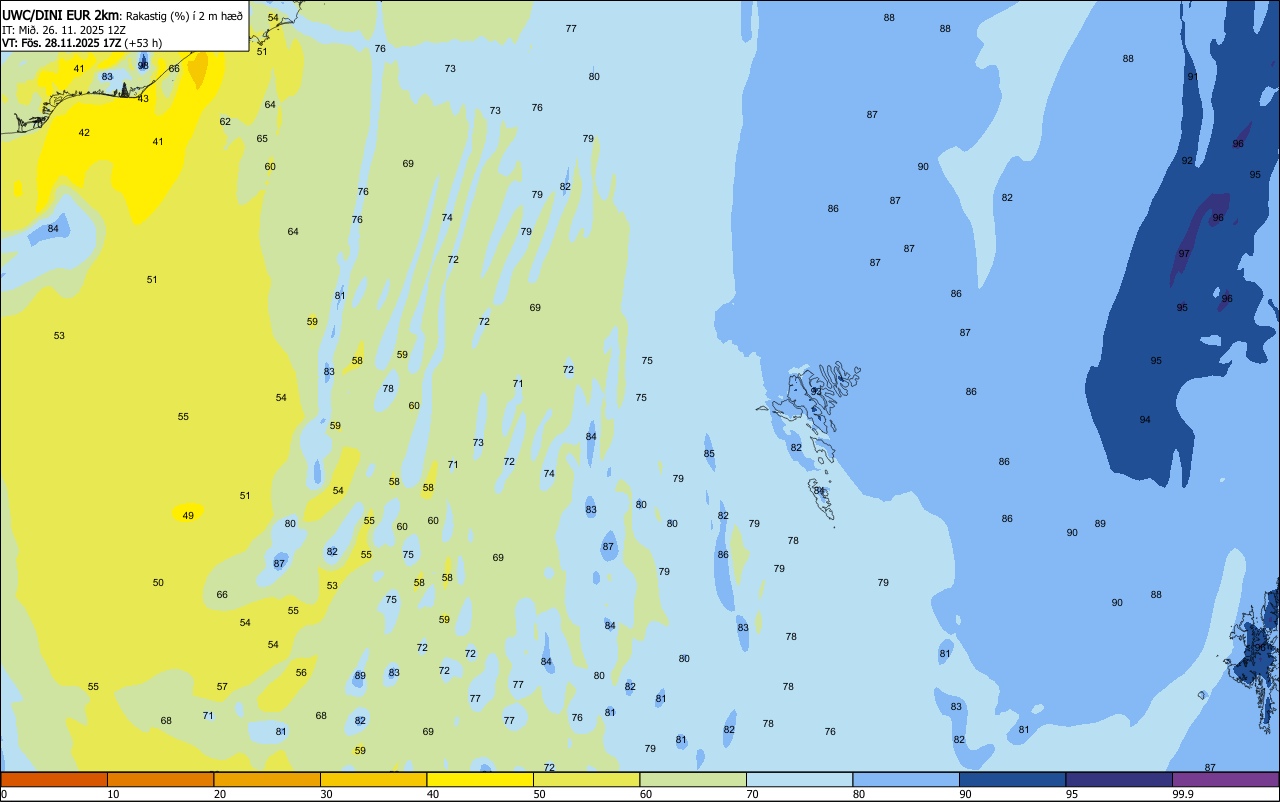This screenshot has width=1280, height=802.
Task: Click the humidity value 97 on map
Action: (x=1184, y=254)
